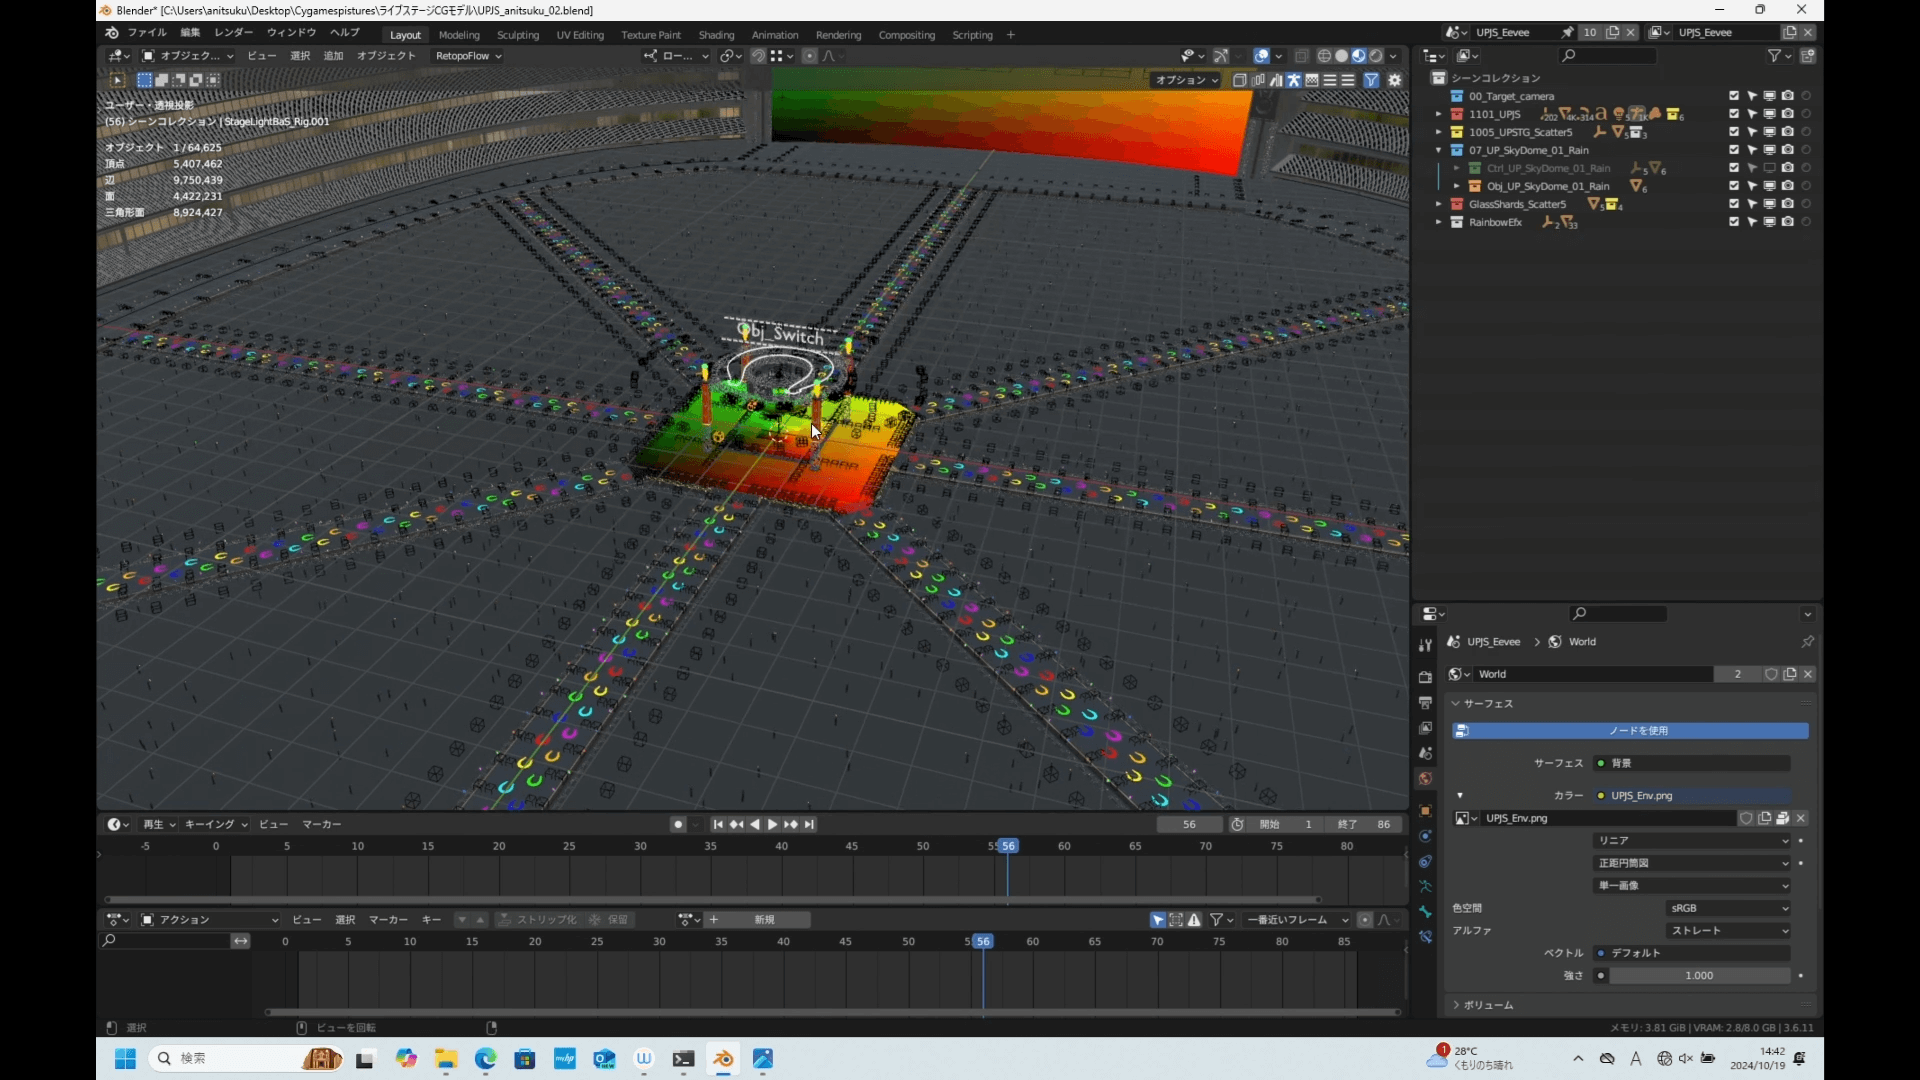Click the UPJS_Env.png color link field
1920x1080 pixels.
pyautogui.click(x=1692, y=796)
